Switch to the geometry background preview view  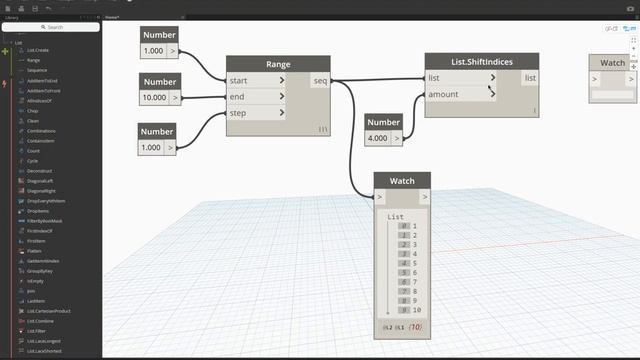611,29
